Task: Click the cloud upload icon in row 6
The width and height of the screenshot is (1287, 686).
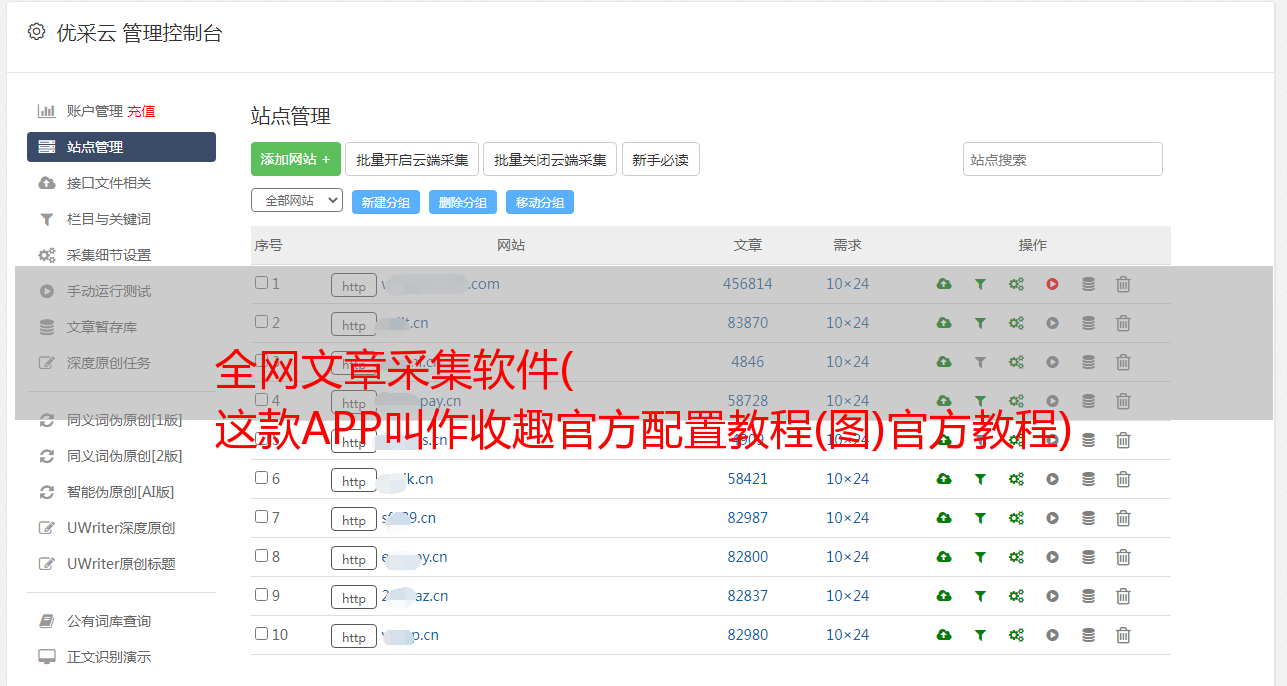Action: [x=944, y=479]
